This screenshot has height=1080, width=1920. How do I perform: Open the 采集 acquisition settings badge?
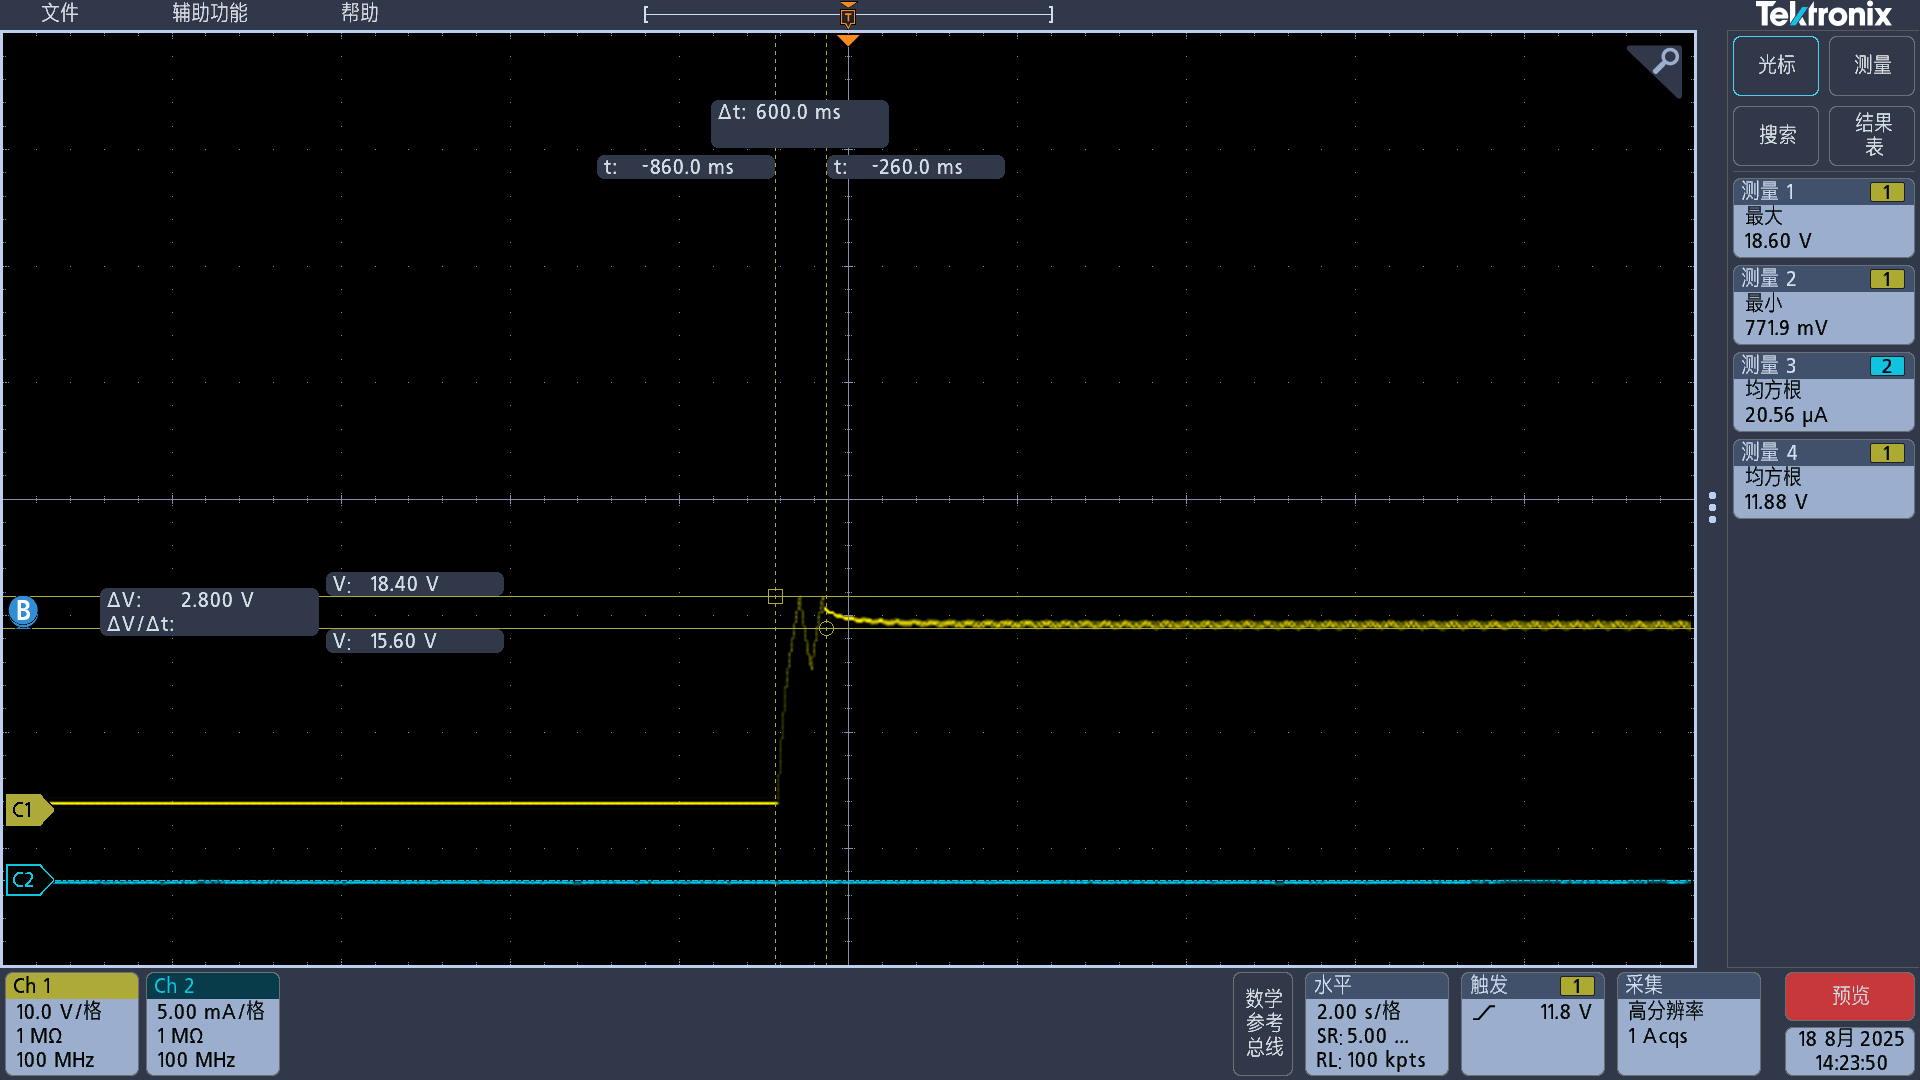[x=1688, y=1022]
